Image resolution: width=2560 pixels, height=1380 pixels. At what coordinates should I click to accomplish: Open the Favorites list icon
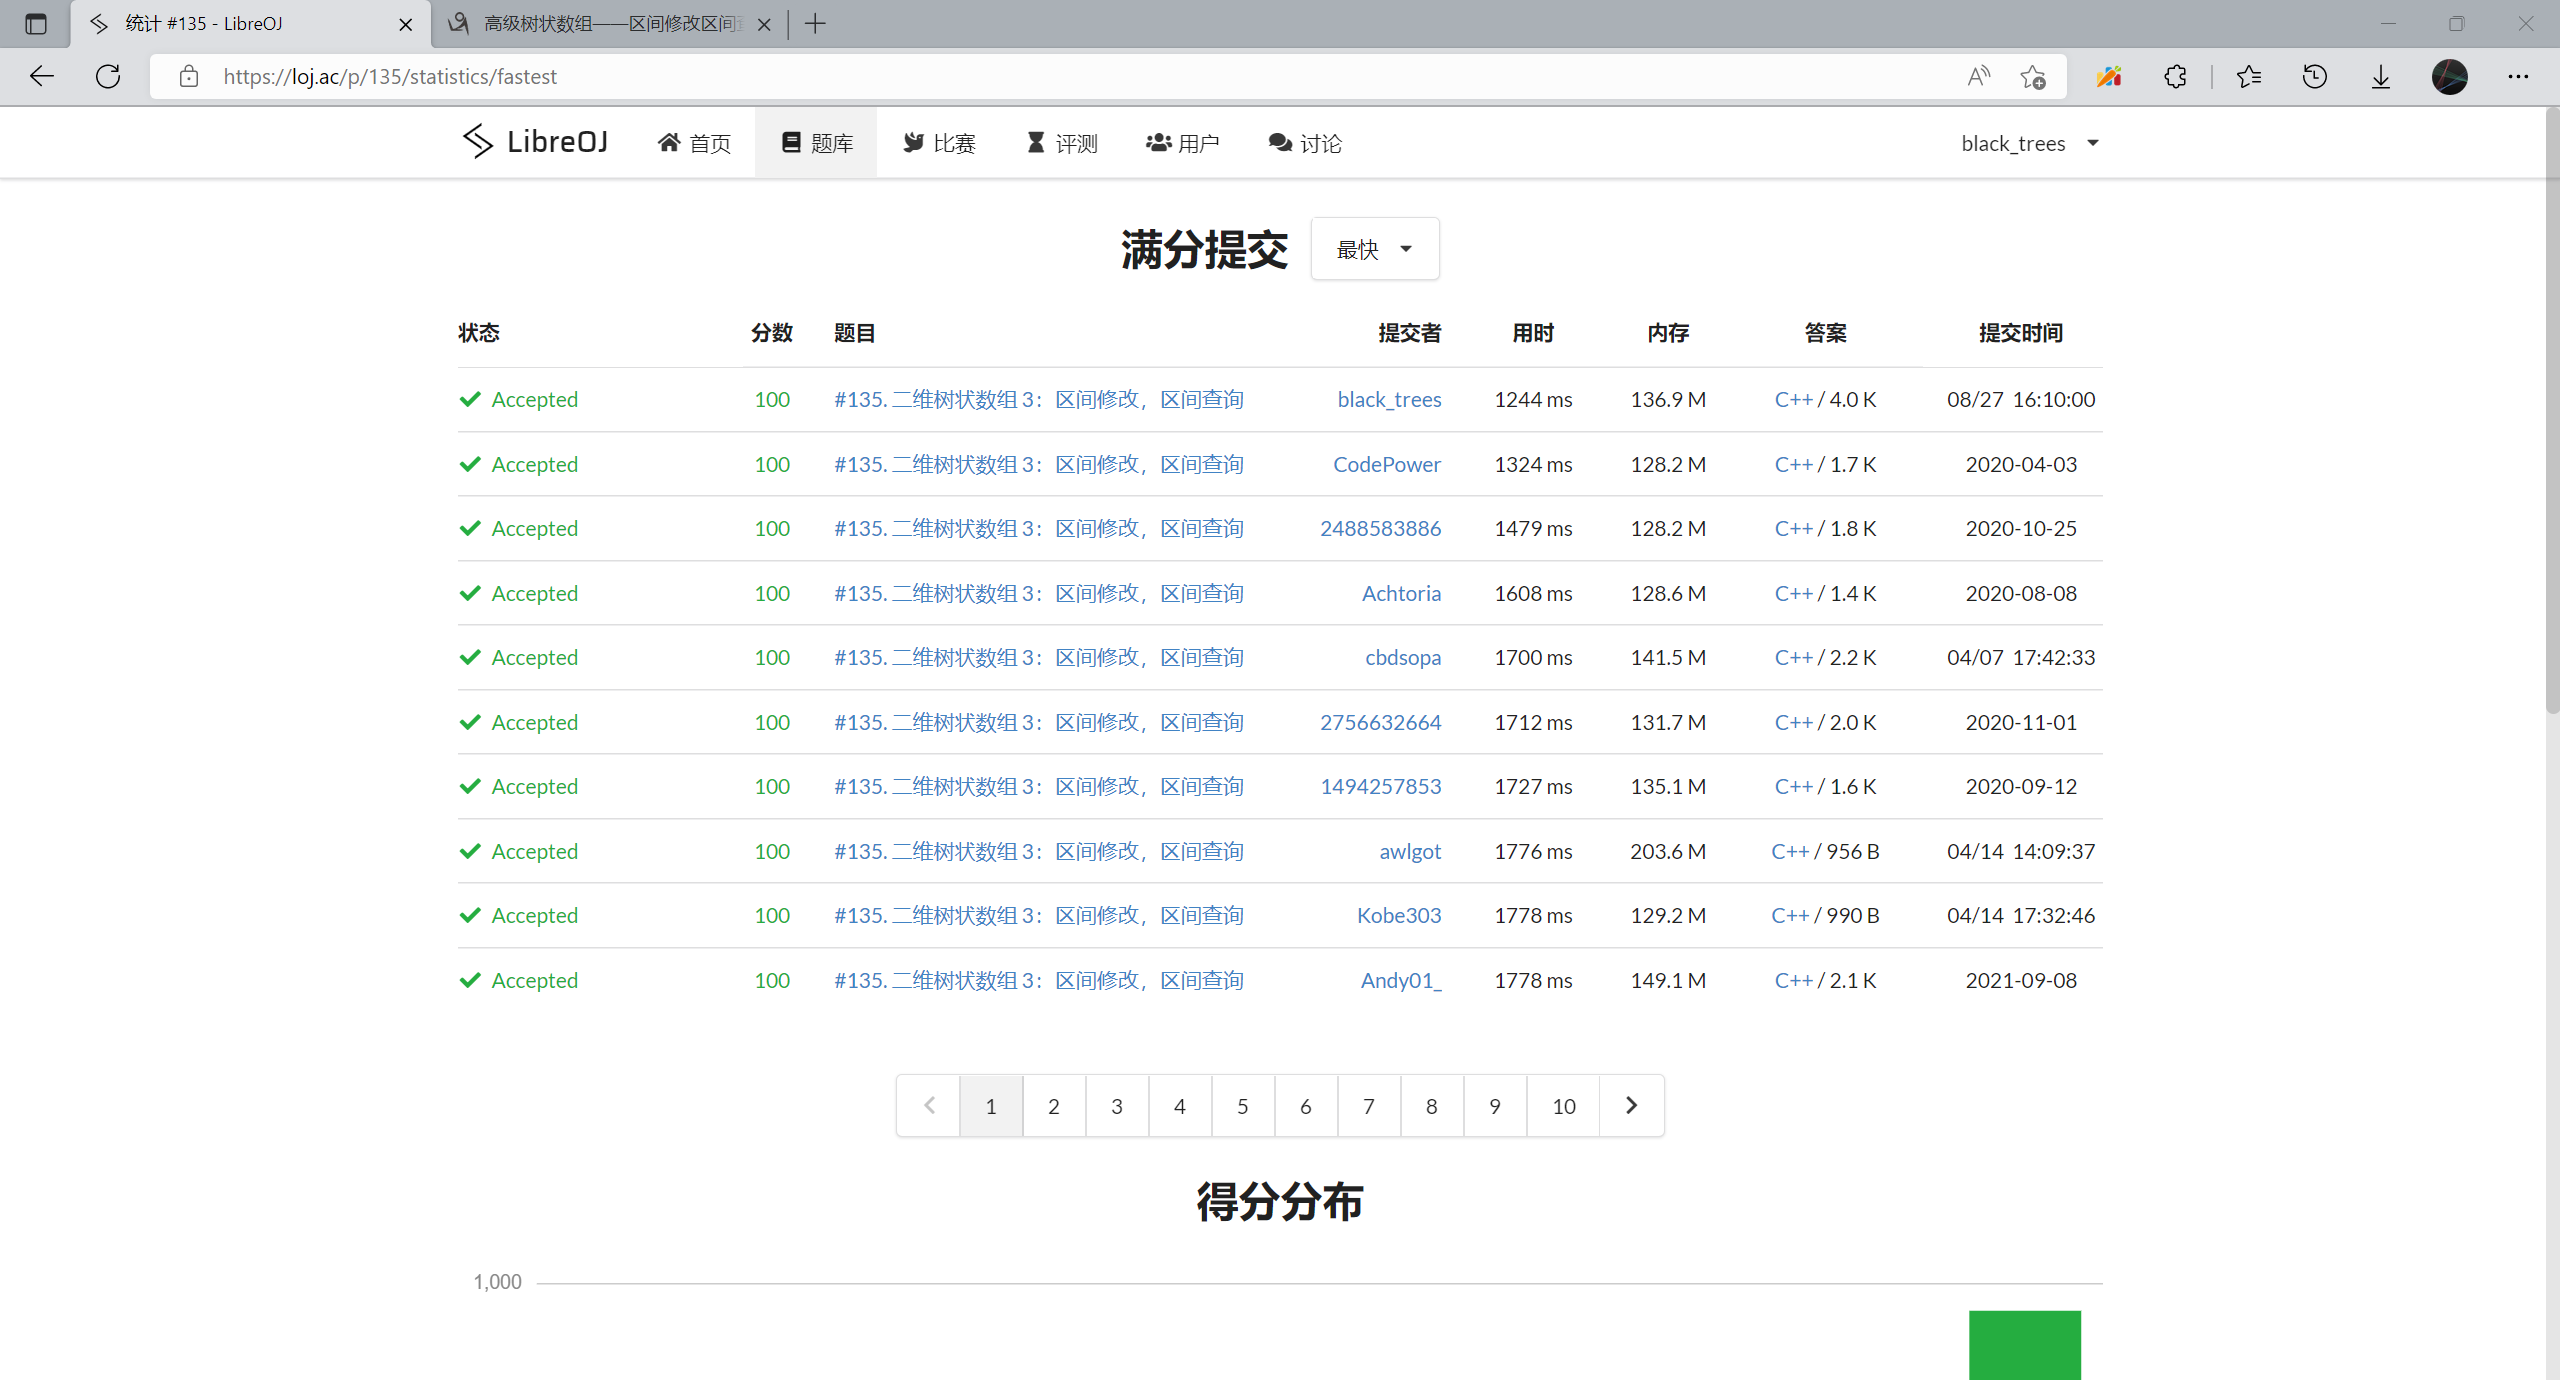coord(2249,77)
